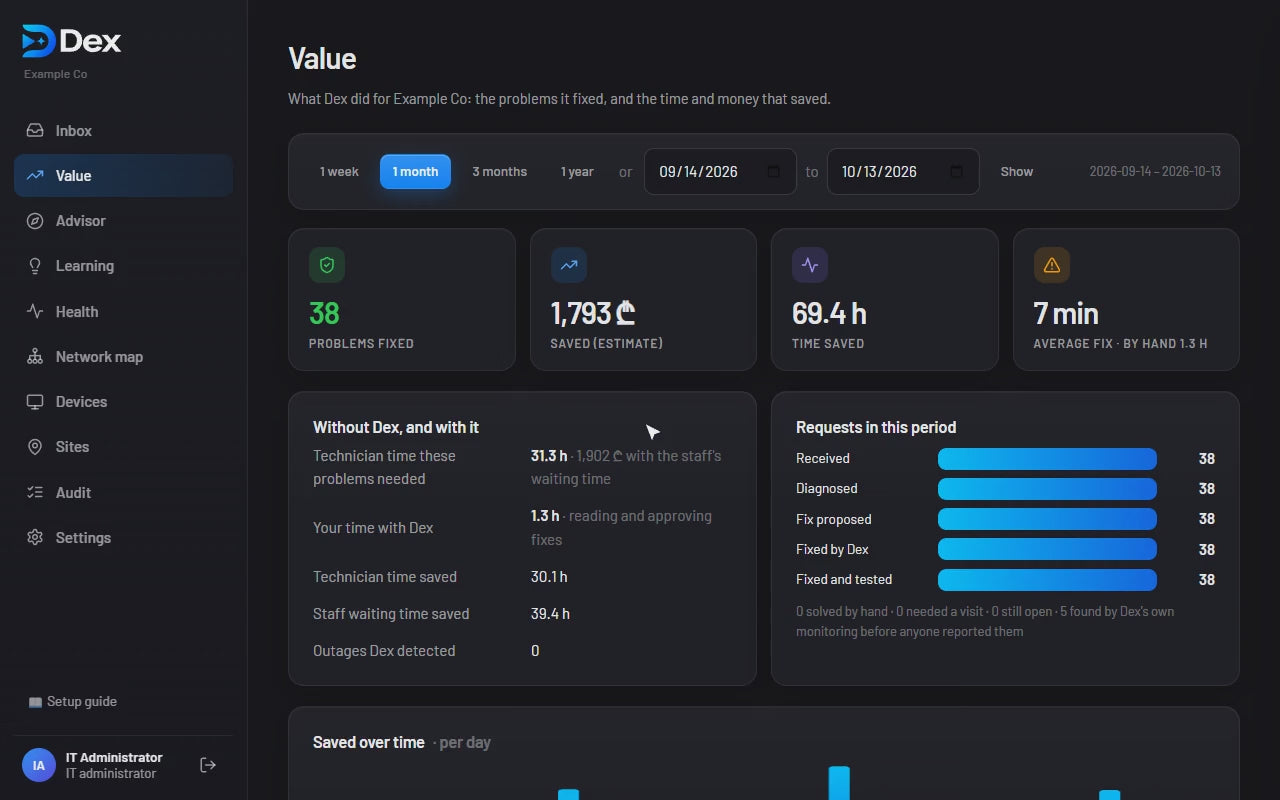
Task: Click the Staff waiting time saved 39.4 h value
Action: pyautogui.click(x=550, y=614)
